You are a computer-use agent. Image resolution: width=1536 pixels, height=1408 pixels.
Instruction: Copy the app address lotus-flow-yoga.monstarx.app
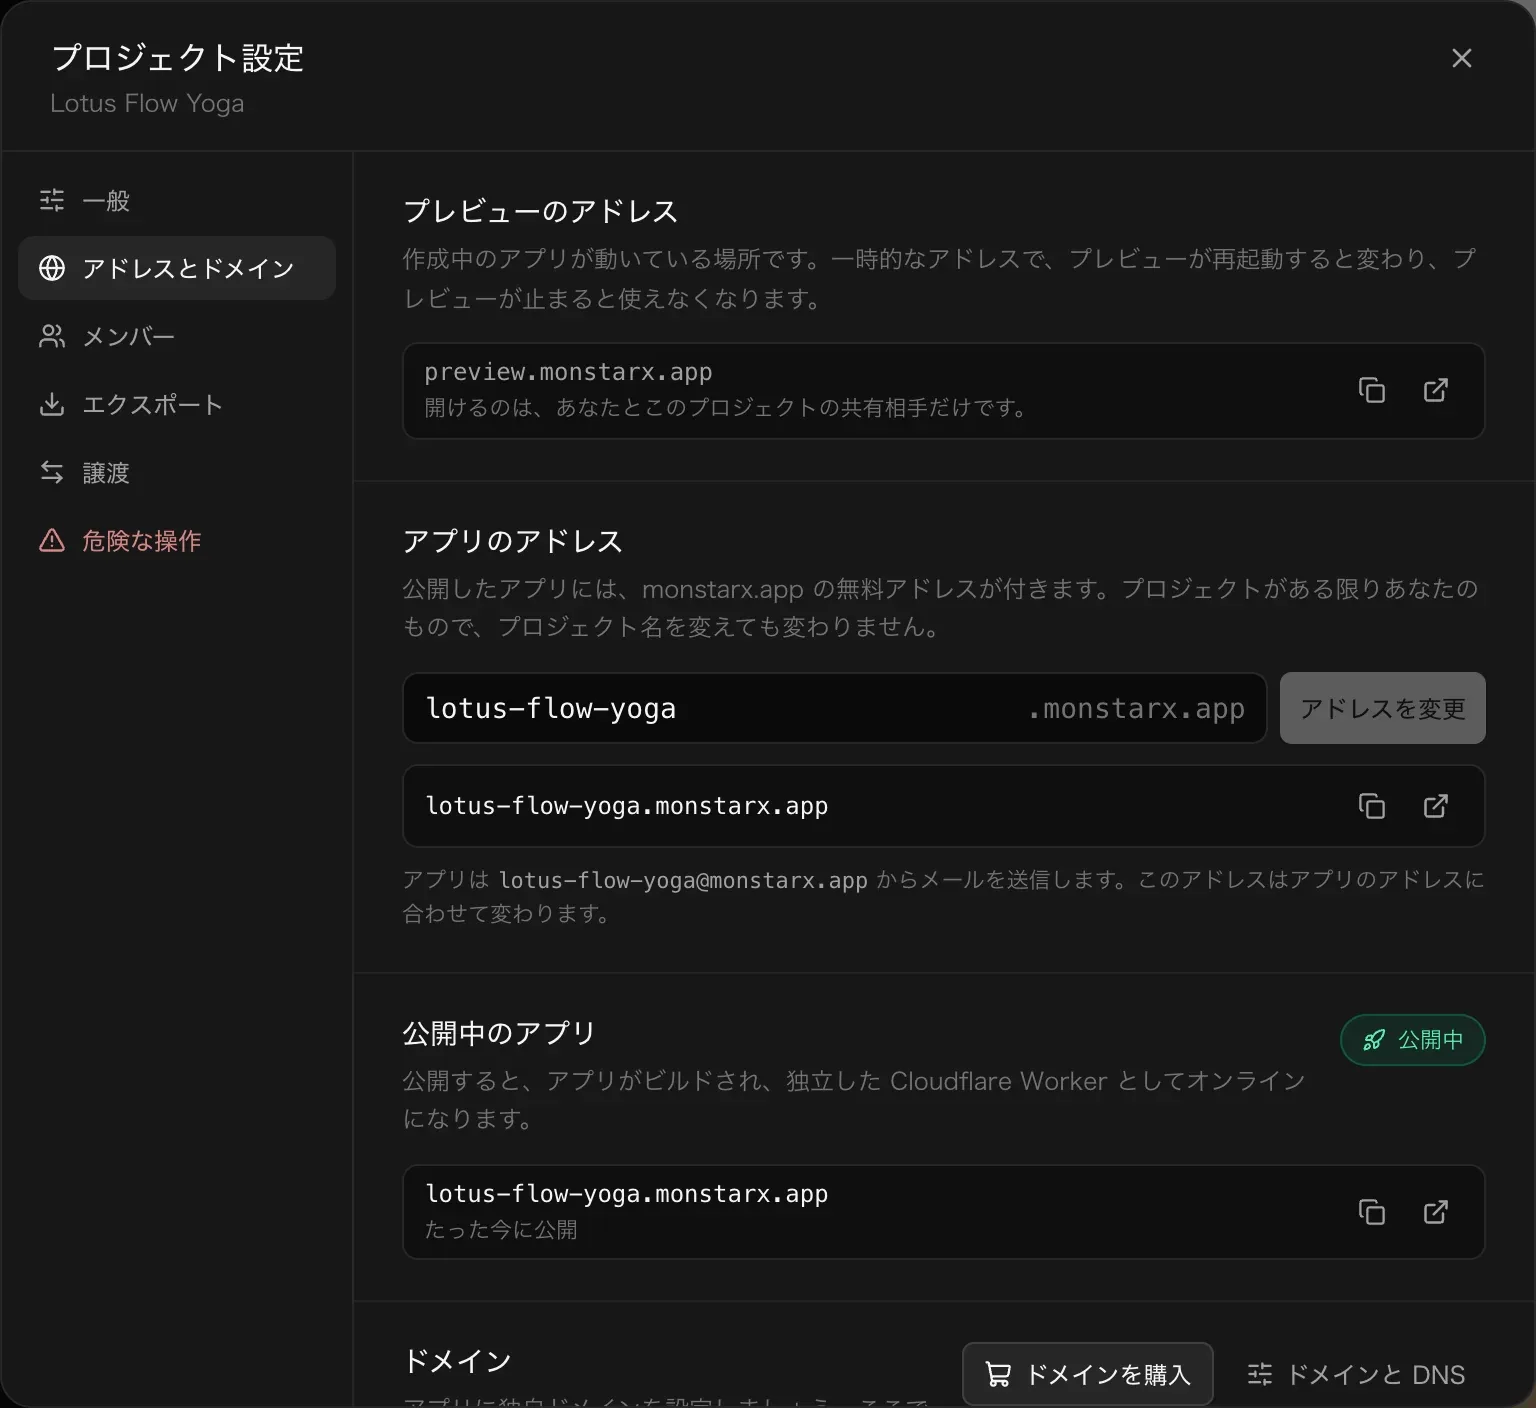coord(1371,806)
